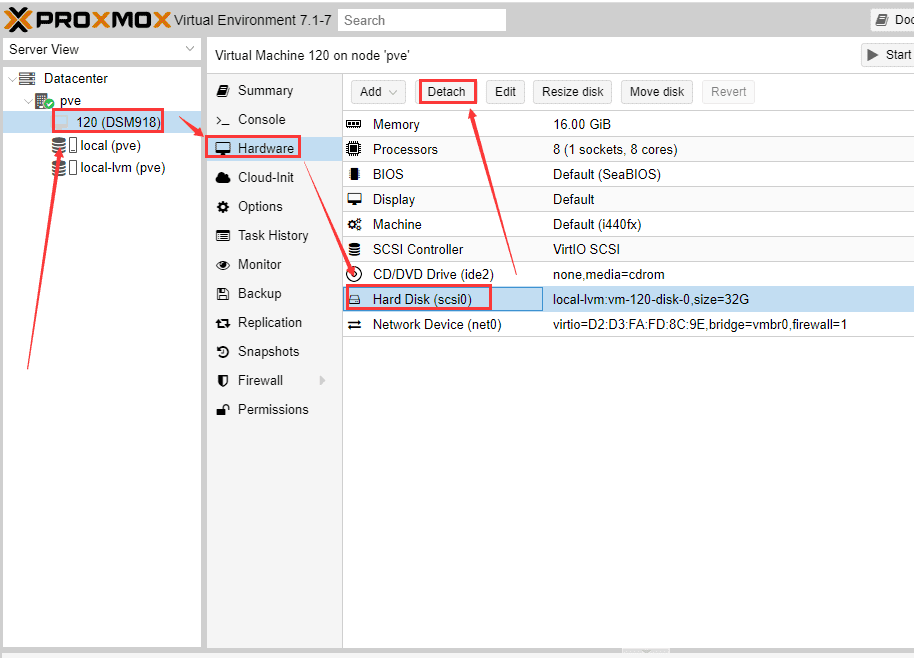914x658 pixels.
Task: Click the Processors CPU icon
Action: click(354, 149)
